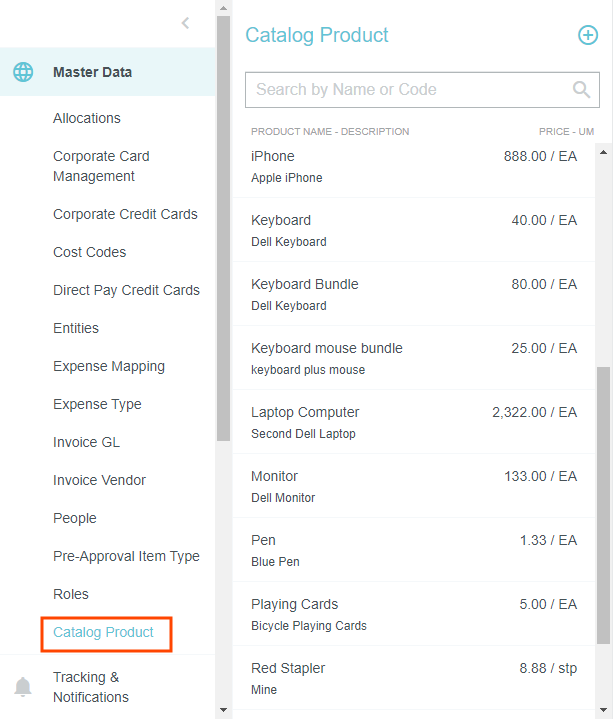This screenshot has height=719, width=613.
Task: Click the add new catalog product plus icon
Action: [x=588, y=35]
